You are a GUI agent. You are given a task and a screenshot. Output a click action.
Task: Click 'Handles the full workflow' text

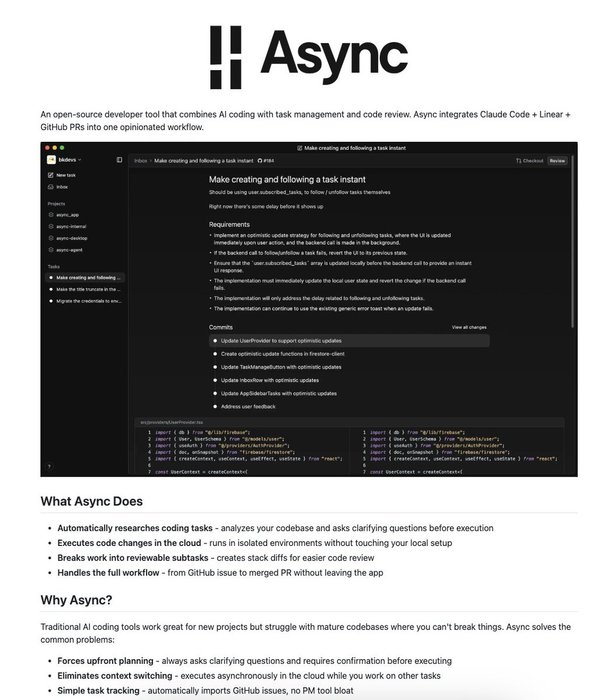(x=108, y=573)
